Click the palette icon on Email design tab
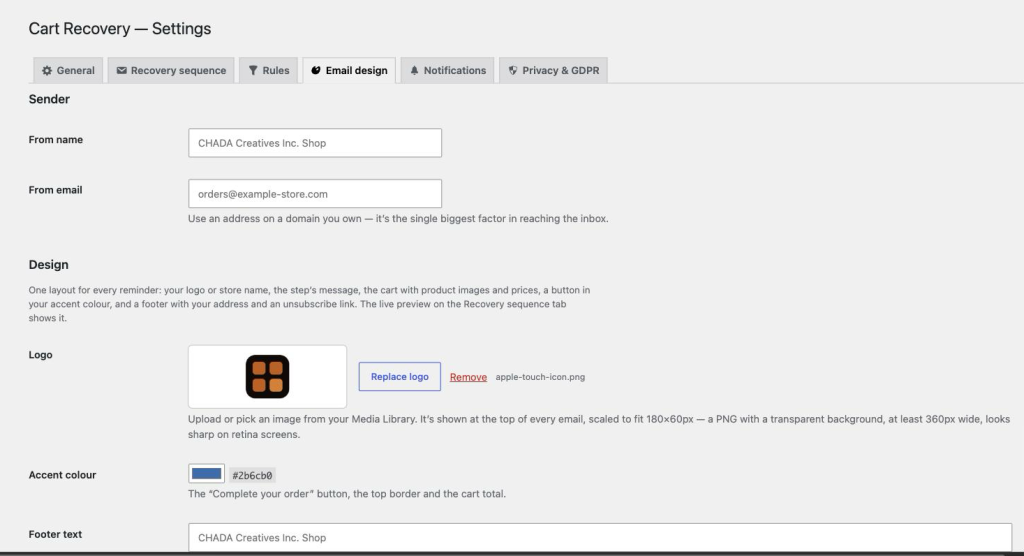Image resolution: width=1024 pixels, height=556 pixels. click(x=316, y=71)
